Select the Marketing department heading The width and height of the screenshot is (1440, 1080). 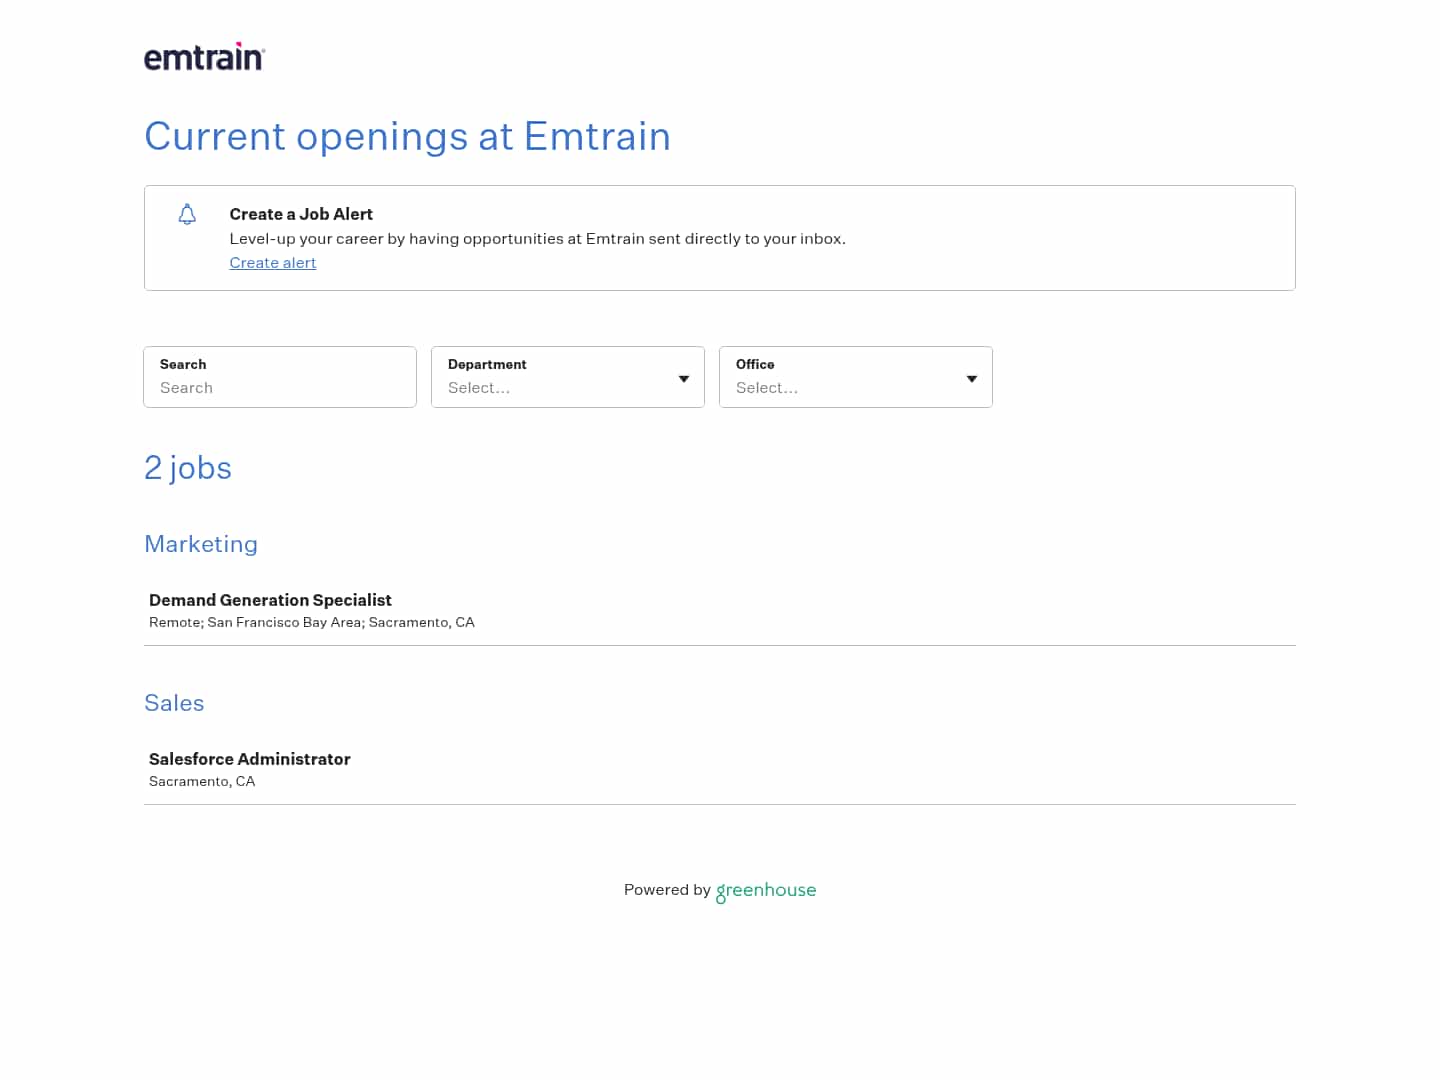200,544
